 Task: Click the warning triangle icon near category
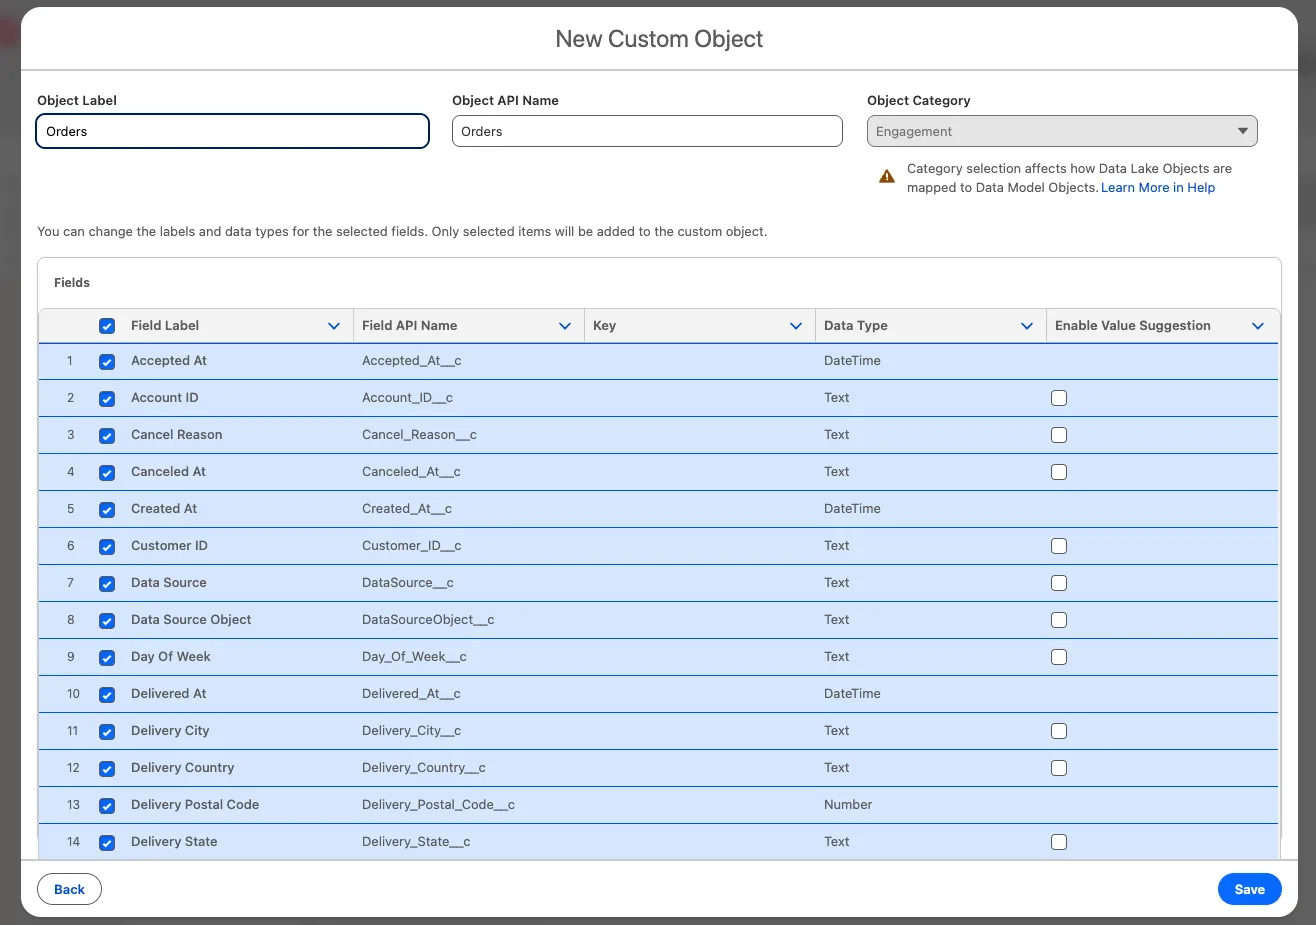886,177
